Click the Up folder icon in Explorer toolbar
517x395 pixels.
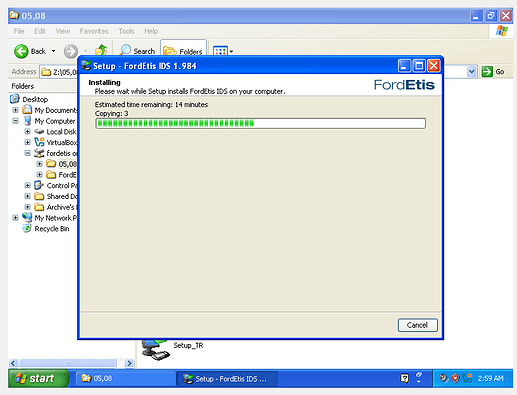[101, 51]
